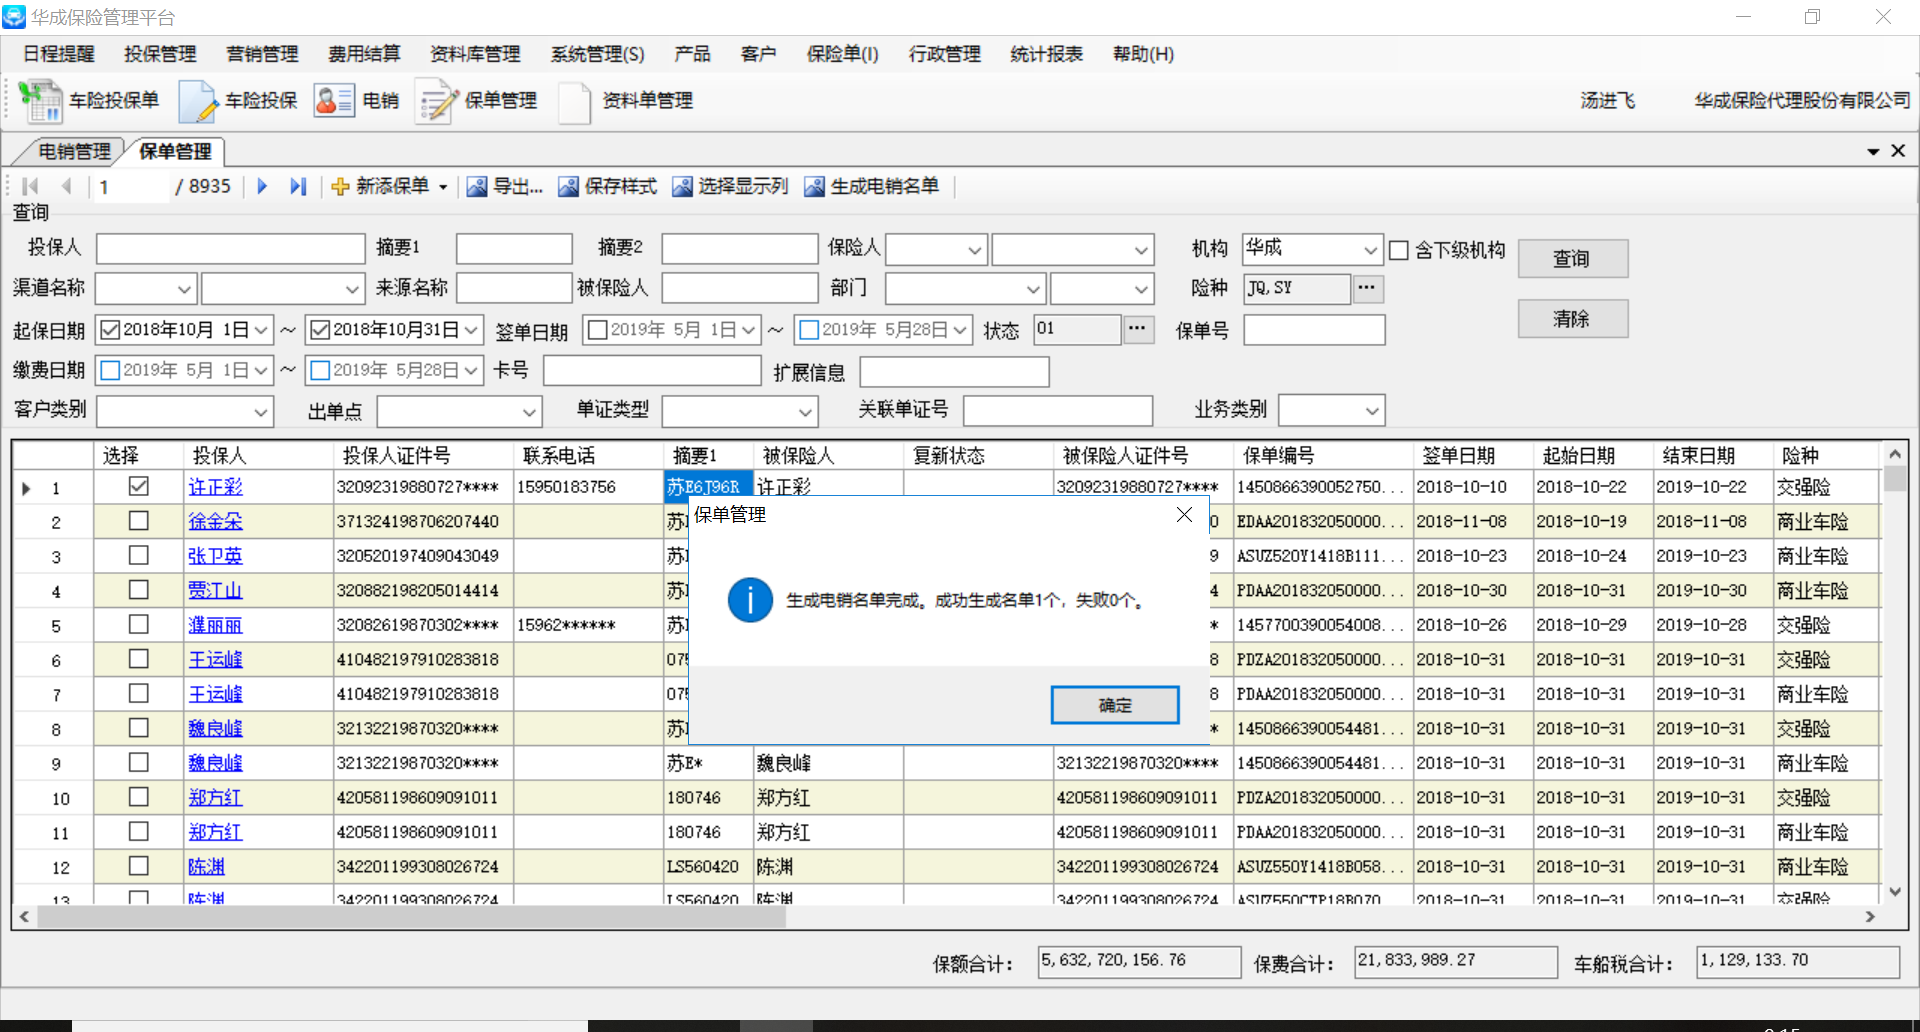Open the 车险投保单 toolbar icon
Viewport: 1920px width, 1032px height.
[x=41, y=101]
